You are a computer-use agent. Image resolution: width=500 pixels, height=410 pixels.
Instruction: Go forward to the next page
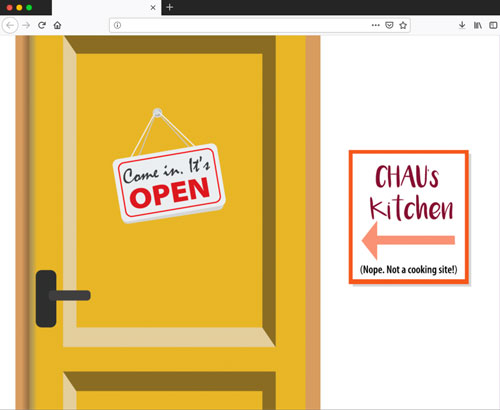pyautogui.click(x=26, y=25)
